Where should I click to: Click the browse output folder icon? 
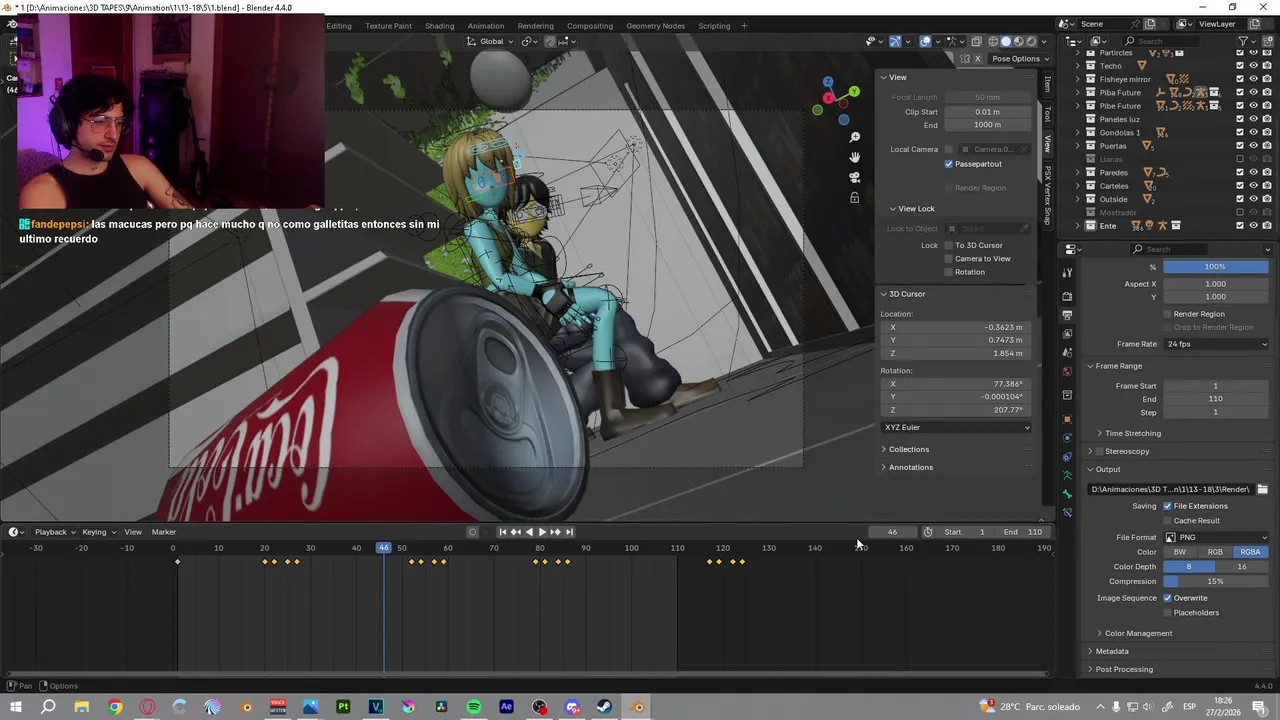[x=1263, y=489]
